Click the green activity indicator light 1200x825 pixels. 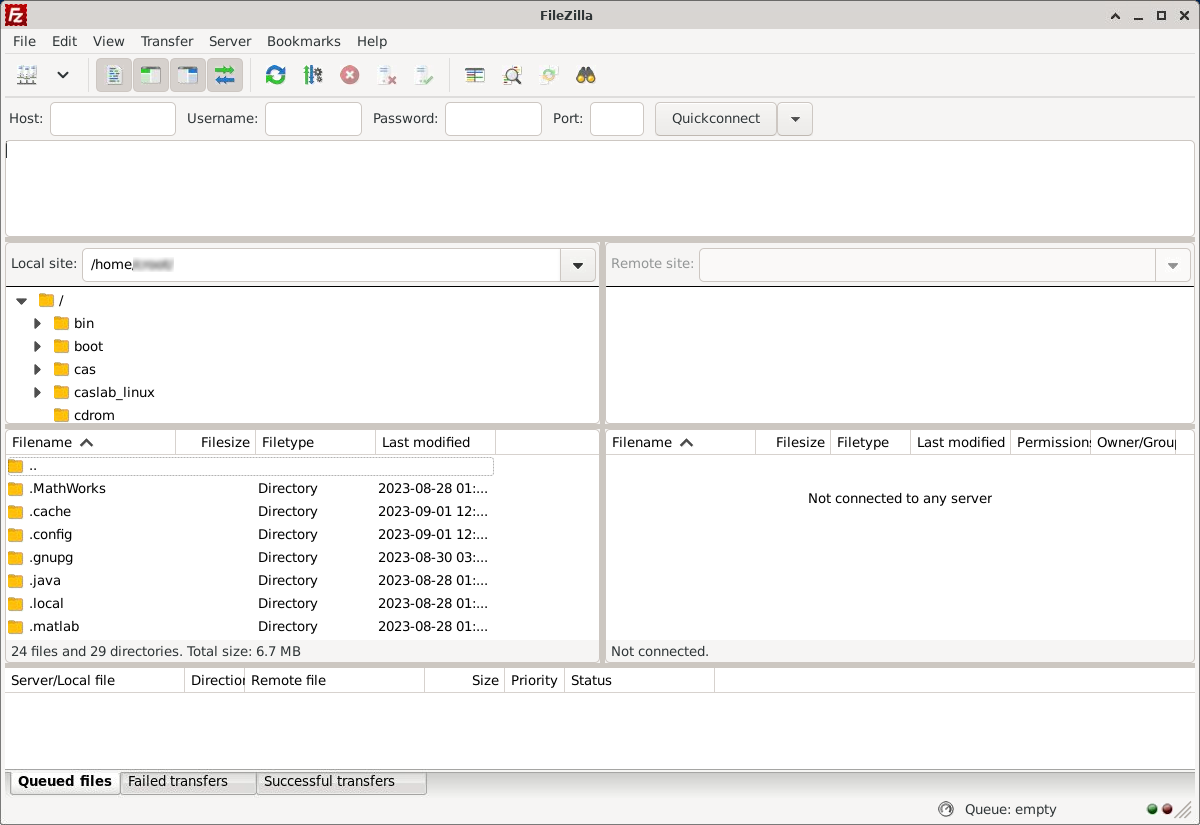point(1153,810)
